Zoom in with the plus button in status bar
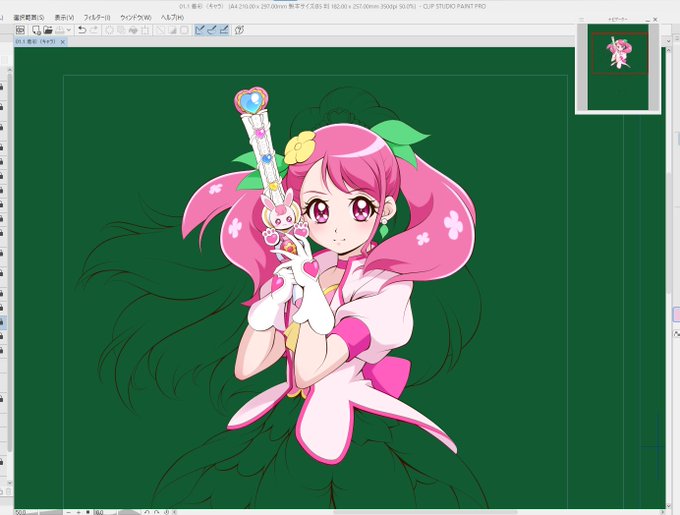This screenshot has width=680, height=515. (78, 512)
